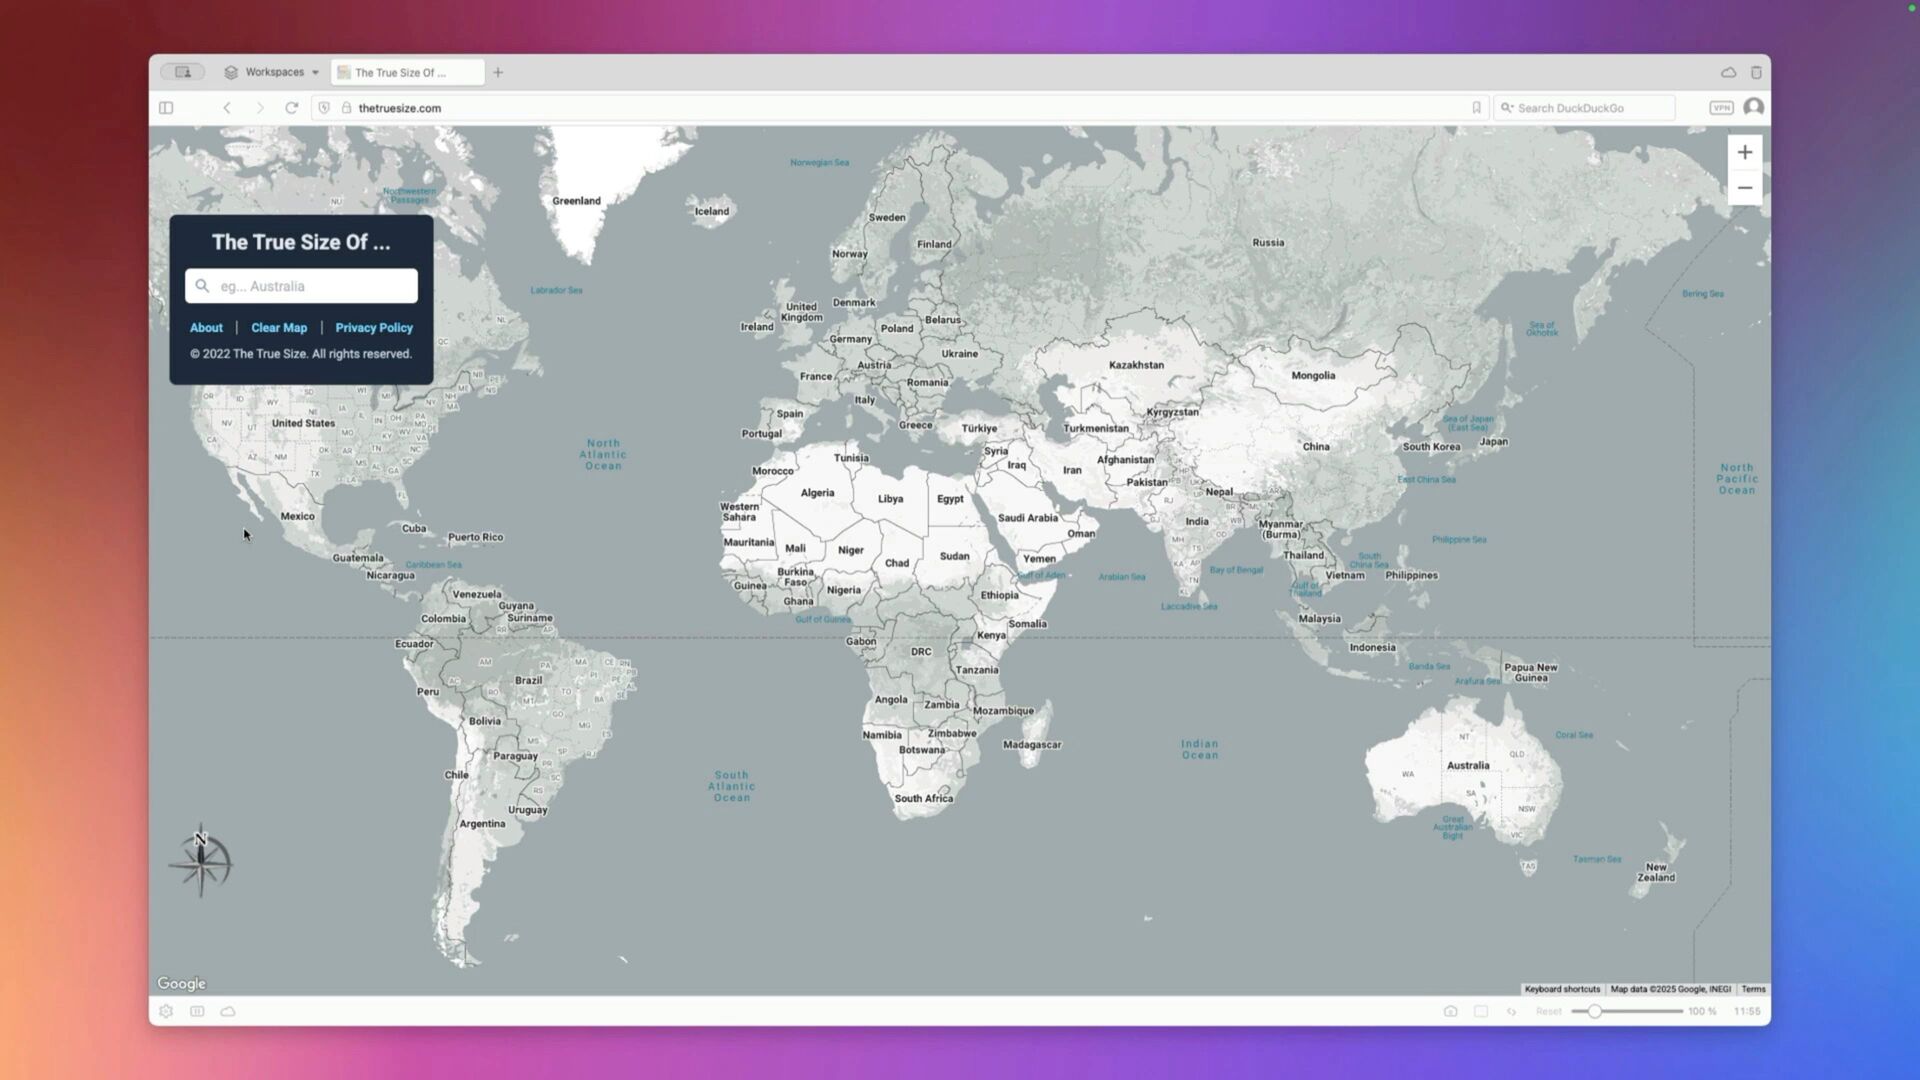Click the Mexico label on map
This screenshot has height=1080, width=1920.
297,517
